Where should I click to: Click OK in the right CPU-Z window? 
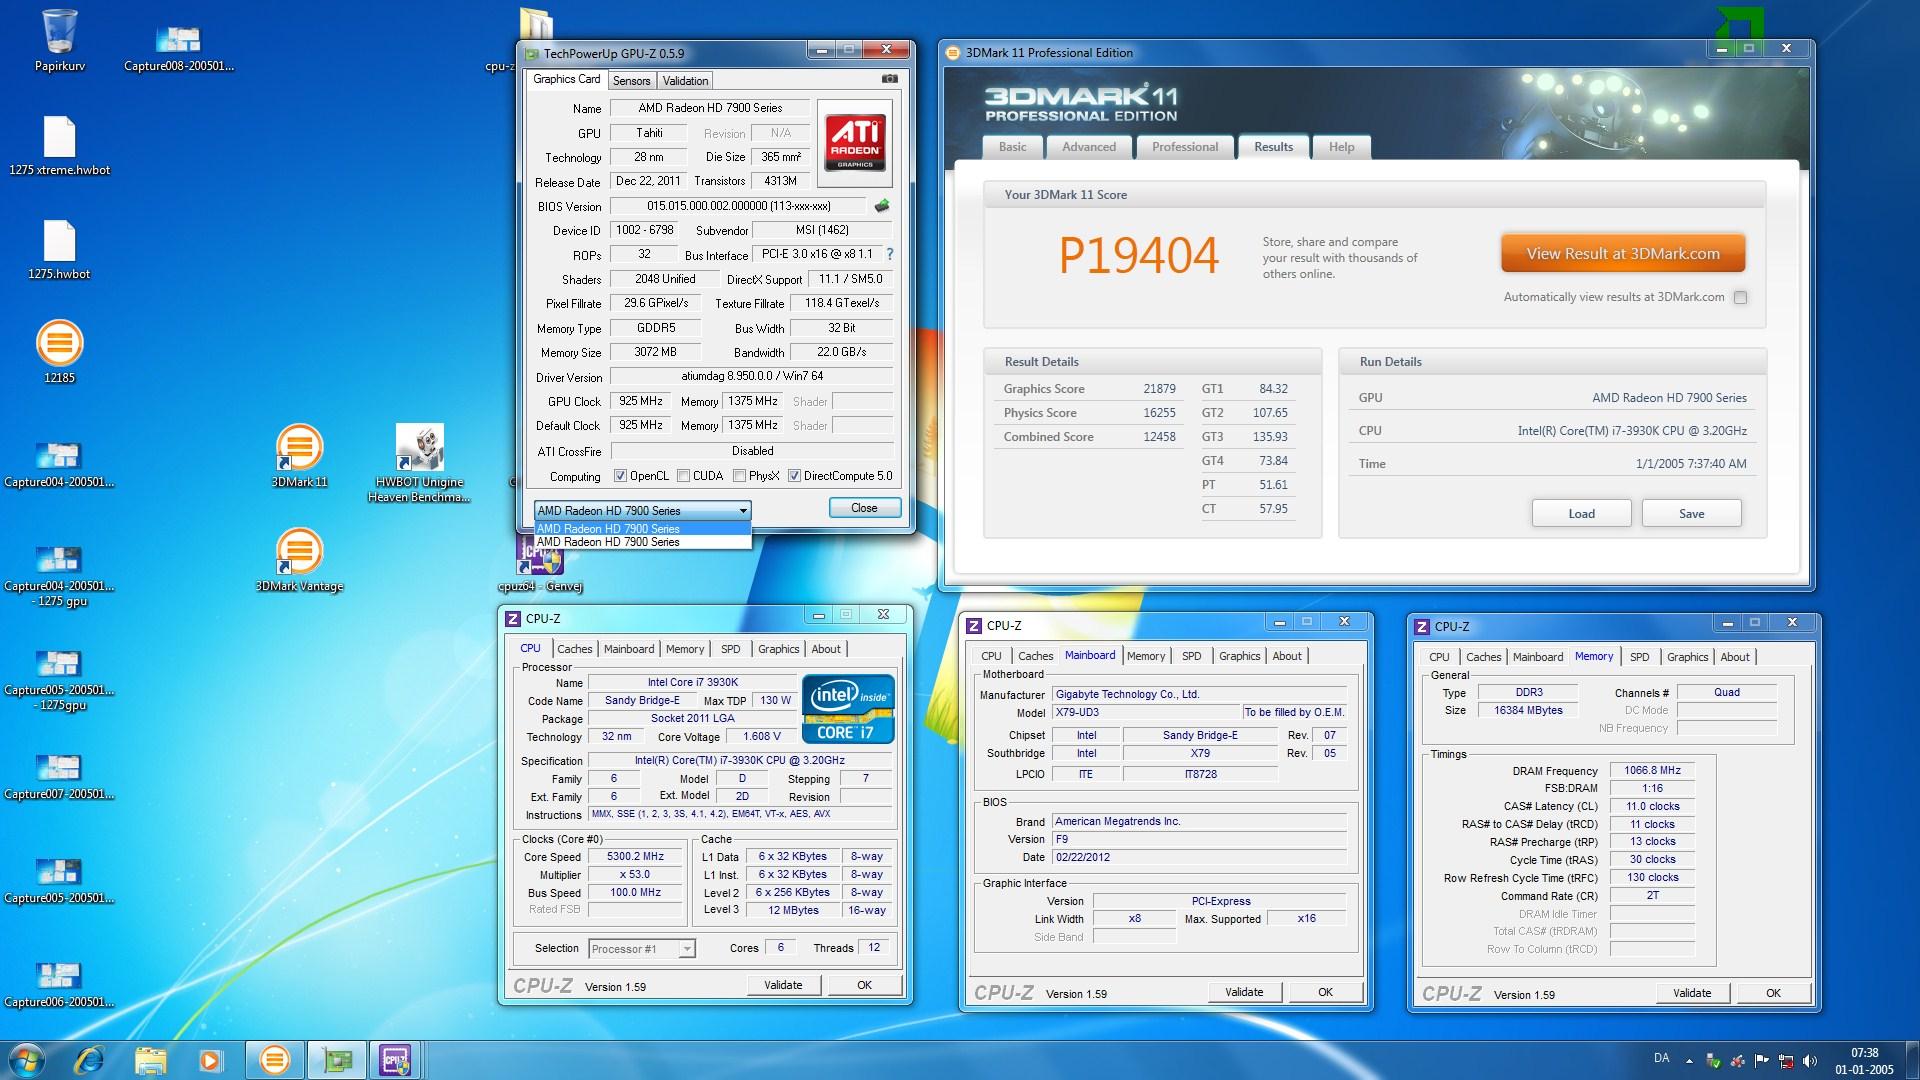(1773, 993)
